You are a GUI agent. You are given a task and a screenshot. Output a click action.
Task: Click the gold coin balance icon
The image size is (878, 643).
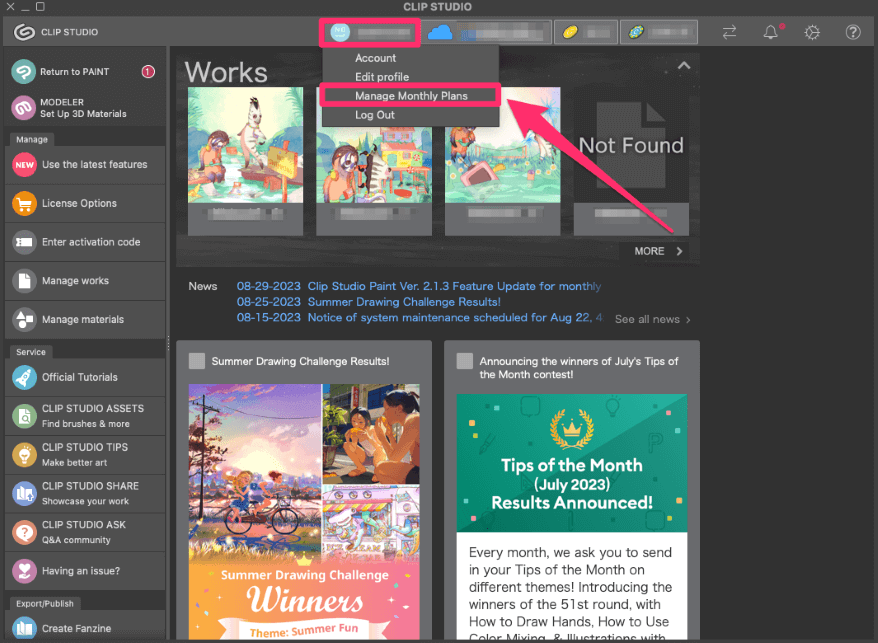coord(570,32)
